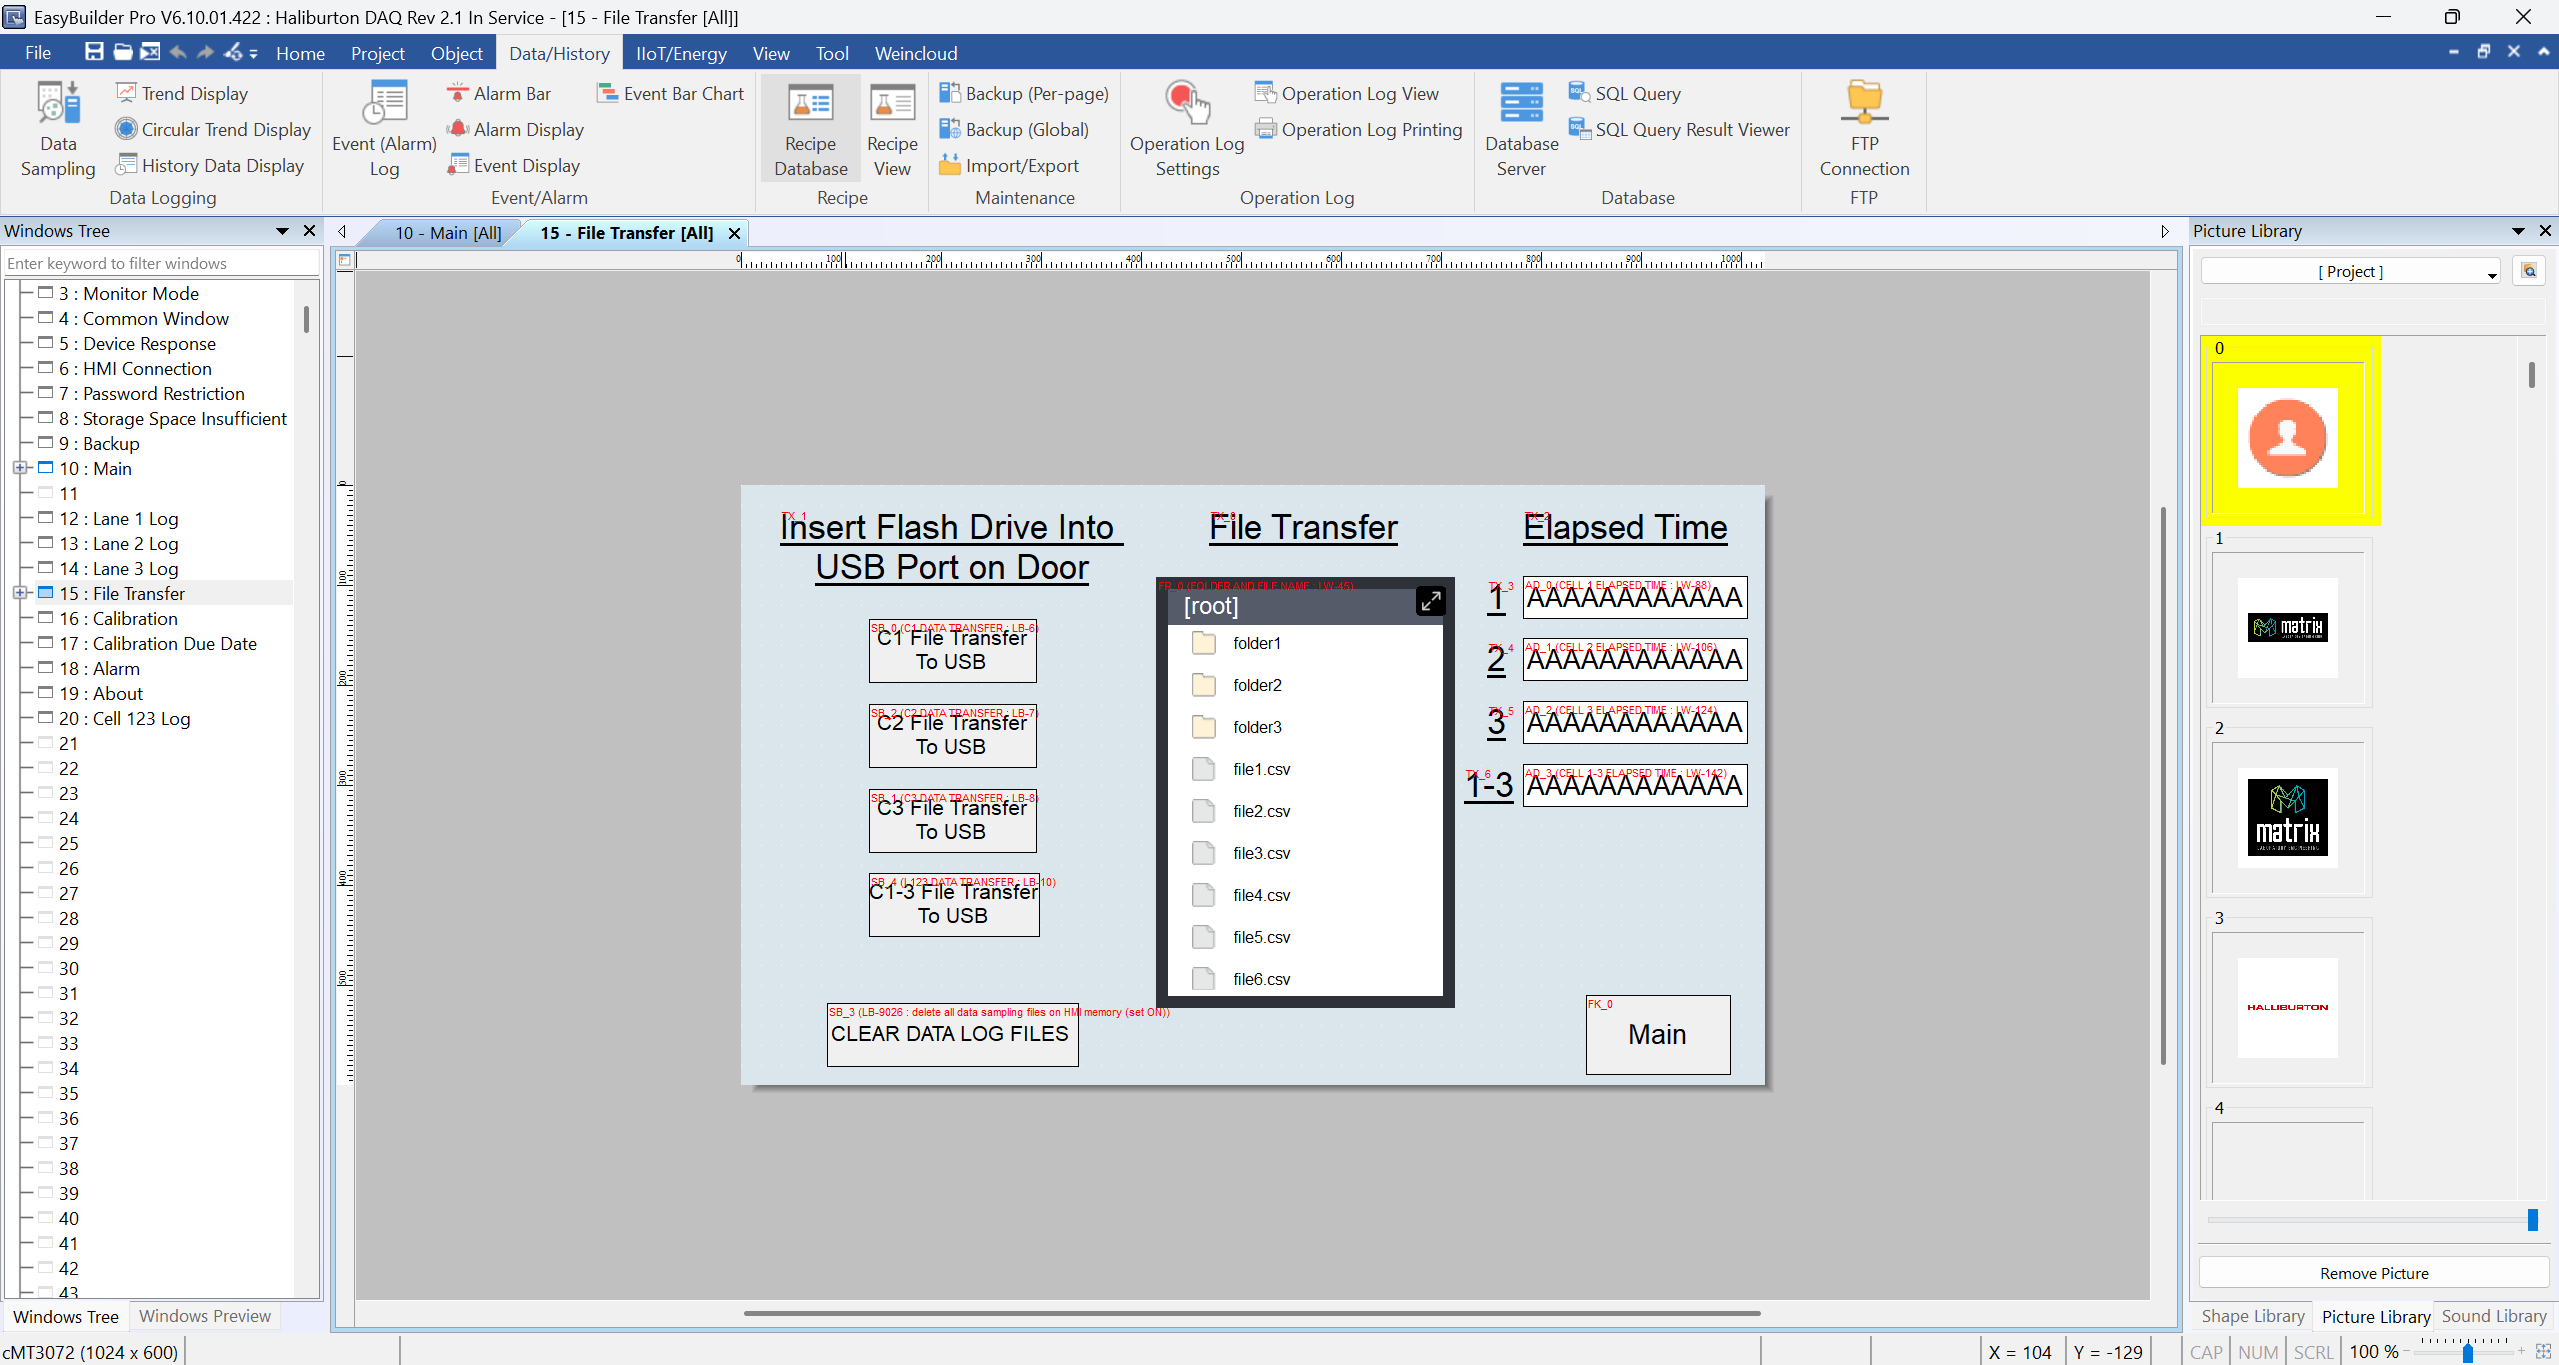The image size is (2559, 1365).
Task: Open the FTP Connection tool
Action: point(1863,128)
